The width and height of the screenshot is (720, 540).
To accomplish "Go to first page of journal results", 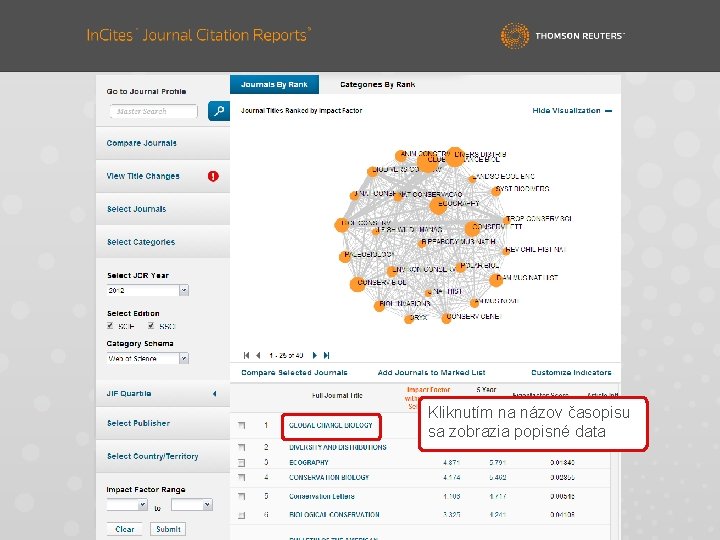I will point(247,355).
